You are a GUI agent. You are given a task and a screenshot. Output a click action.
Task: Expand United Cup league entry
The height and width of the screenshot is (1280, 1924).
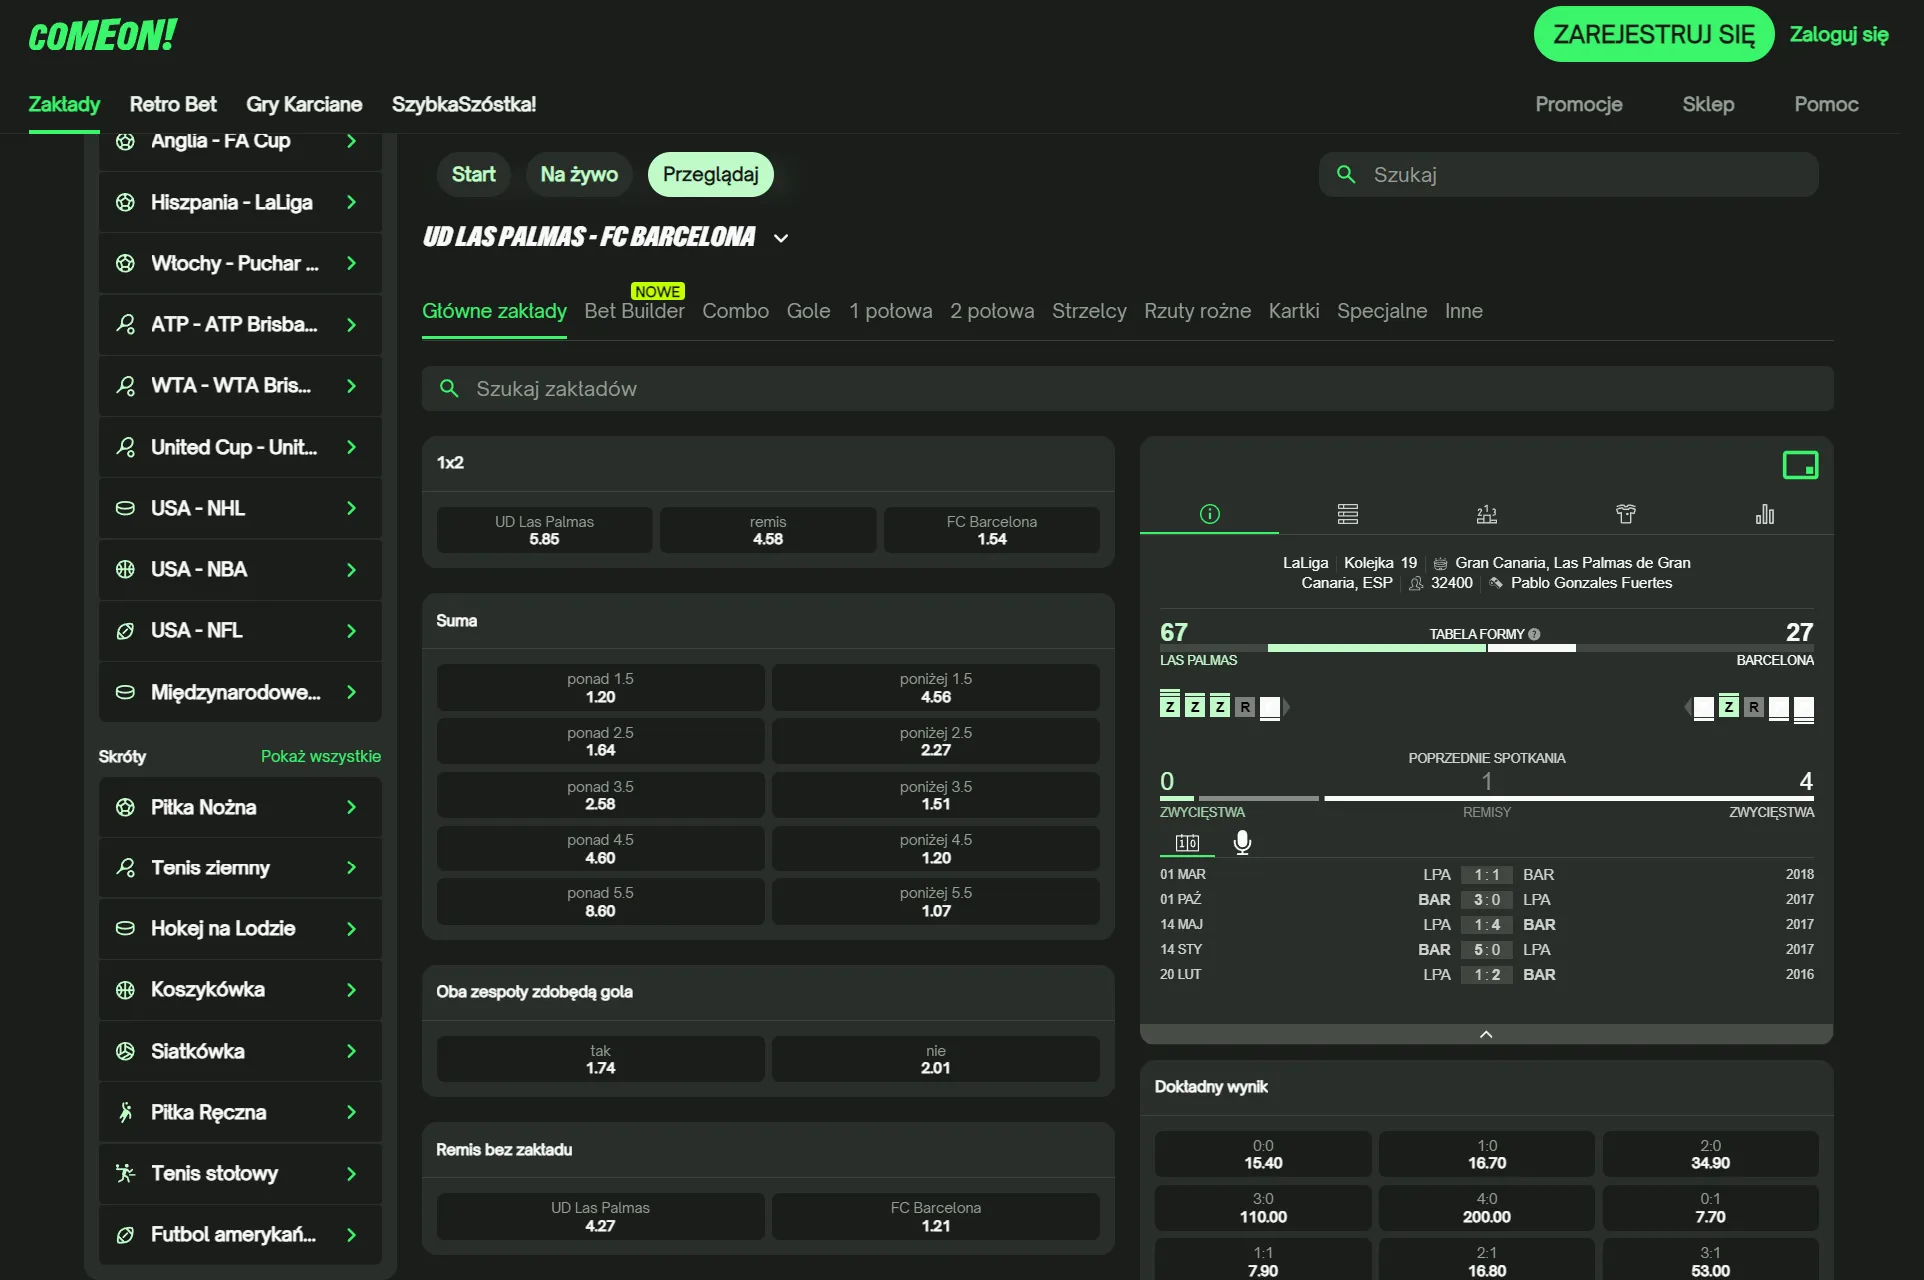tap(351, 447)
